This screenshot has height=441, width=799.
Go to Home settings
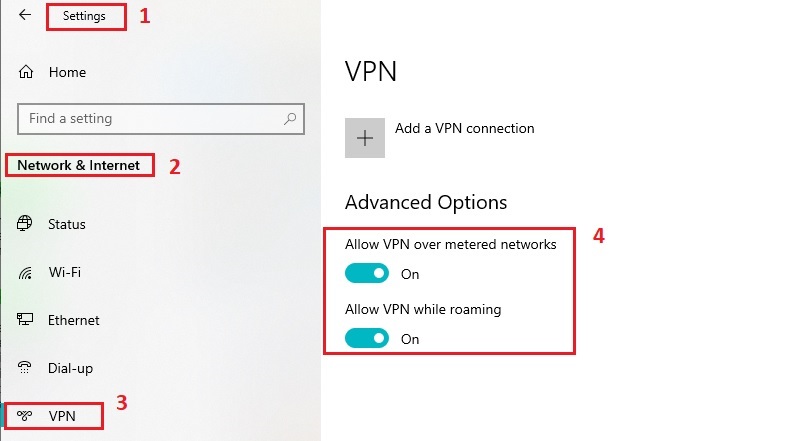click(x=67, y=73)
